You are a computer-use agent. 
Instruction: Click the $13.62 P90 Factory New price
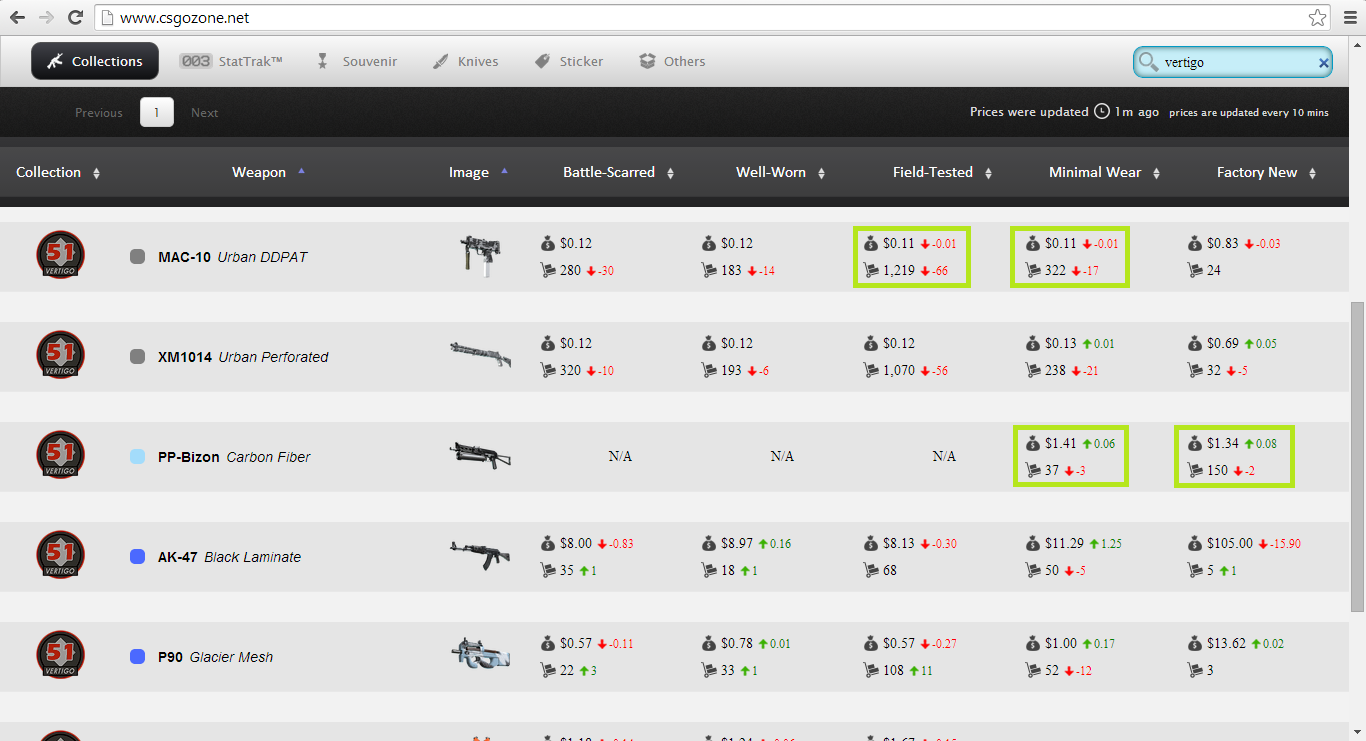[x=1226, y=643]
